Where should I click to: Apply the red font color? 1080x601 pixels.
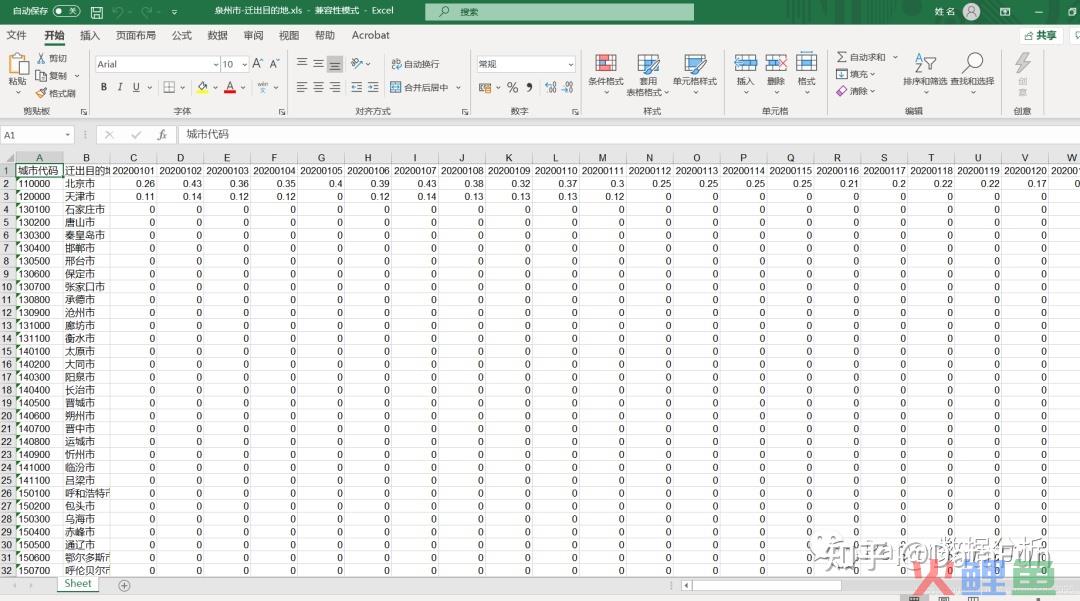pos(230,87)
